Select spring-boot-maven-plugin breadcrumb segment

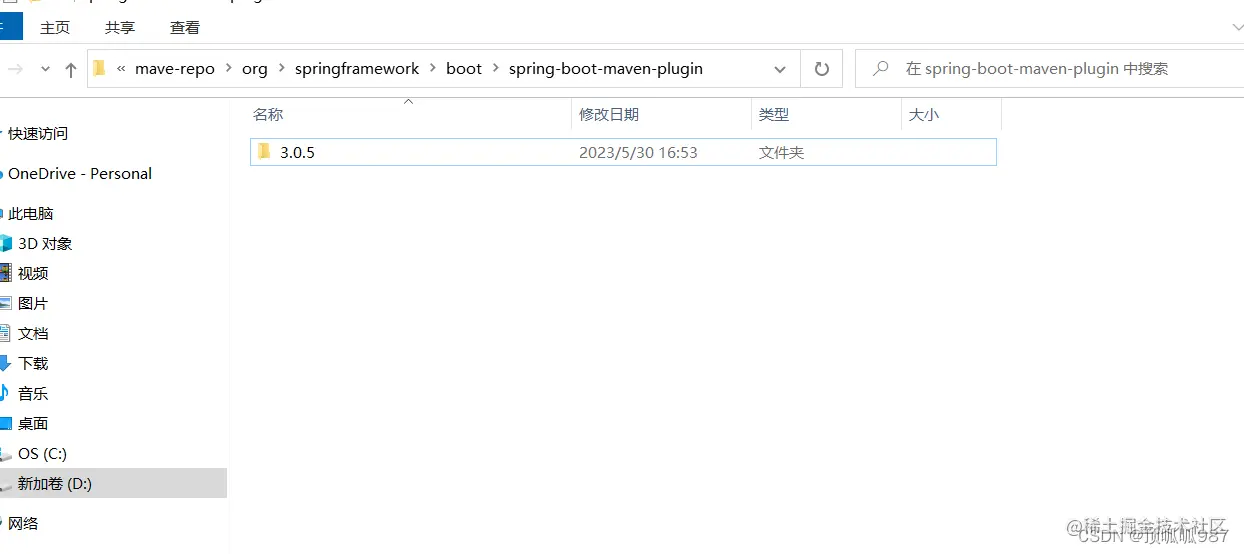(x=606, y=69)
